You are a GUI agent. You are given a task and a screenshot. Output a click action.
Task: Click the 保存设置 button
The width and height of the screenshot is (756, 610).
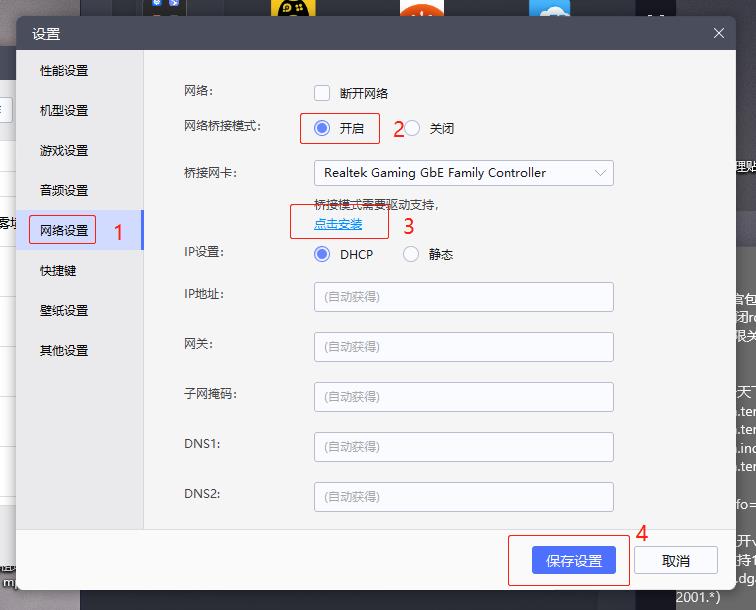(573, 561)
